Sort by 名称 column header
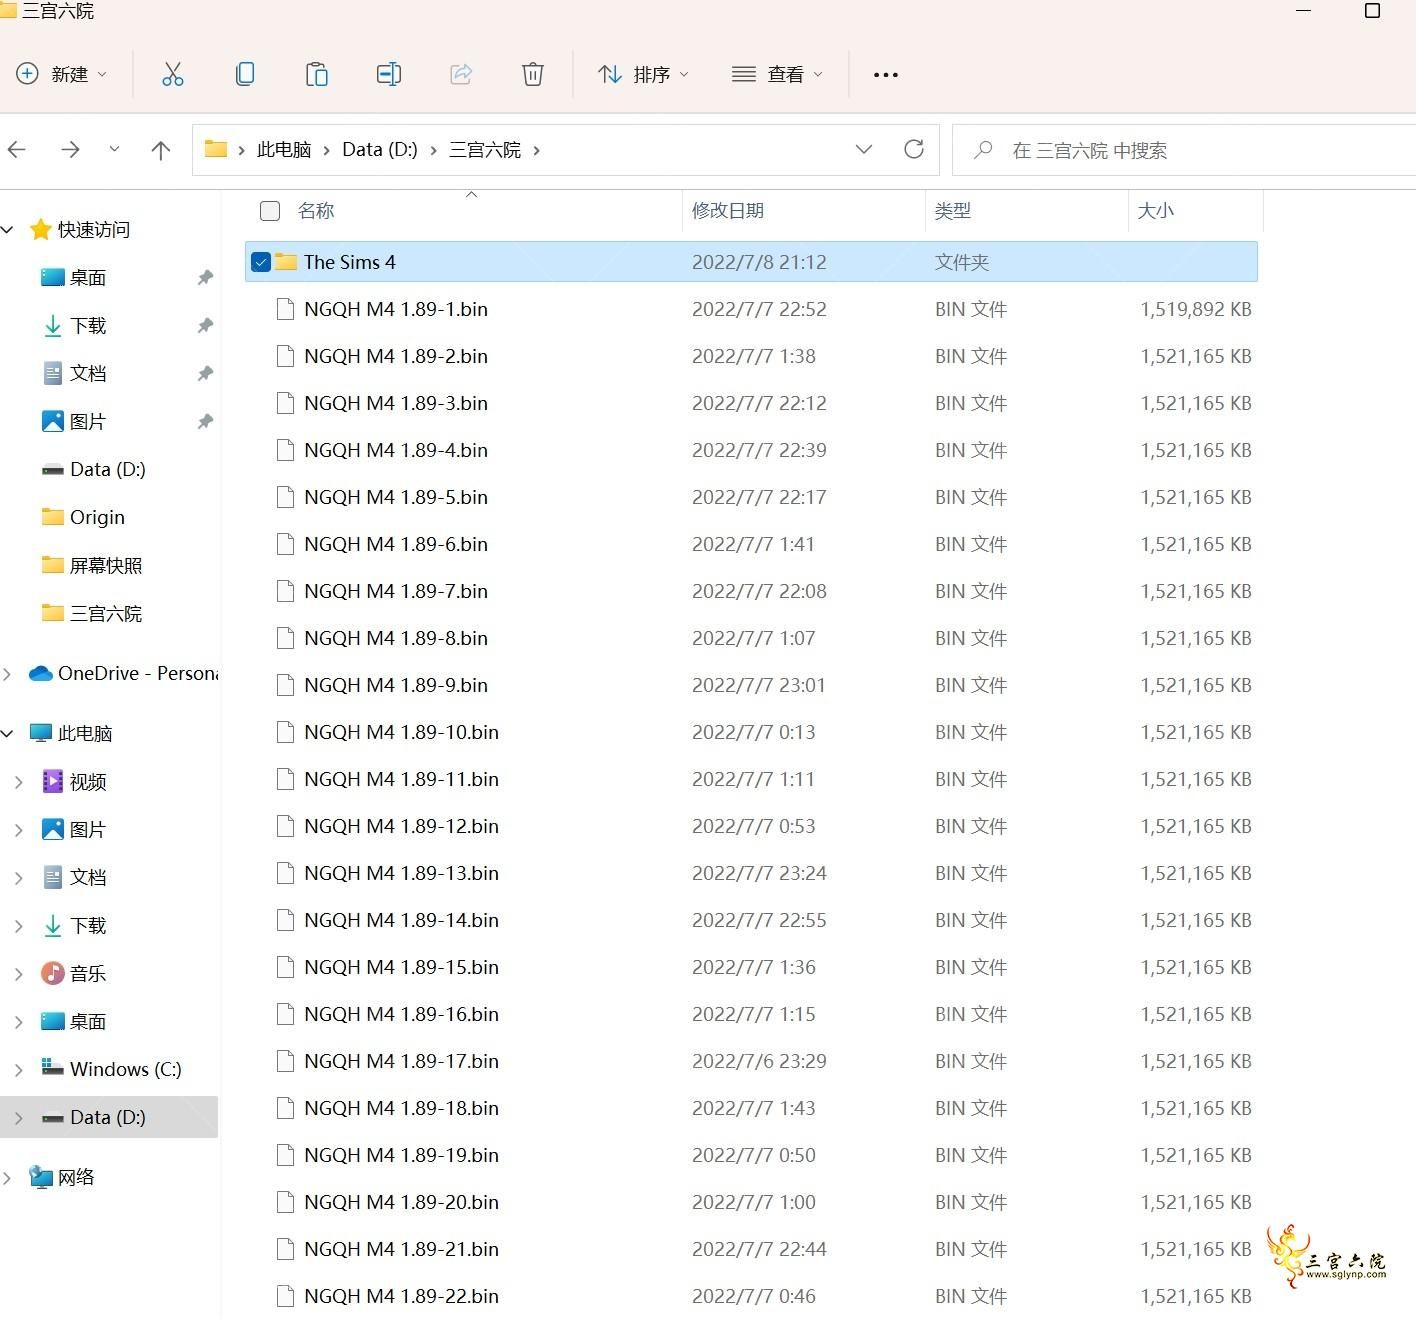This screenshot has height=1319, width=1416. pyautogui.click(x=316, y=211)
